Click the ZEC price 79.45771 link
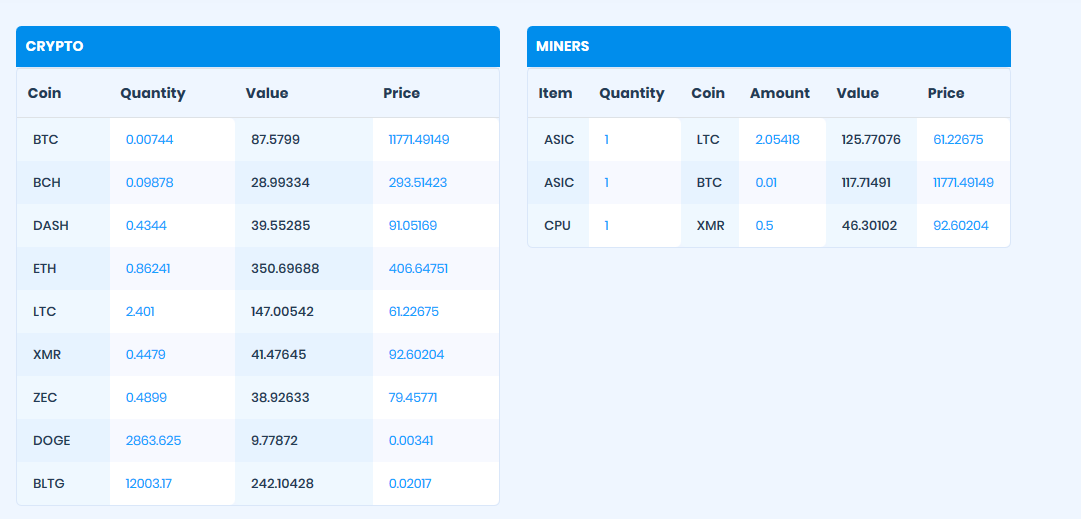Viewport: 1081px width, 519px height. [412, 398]
